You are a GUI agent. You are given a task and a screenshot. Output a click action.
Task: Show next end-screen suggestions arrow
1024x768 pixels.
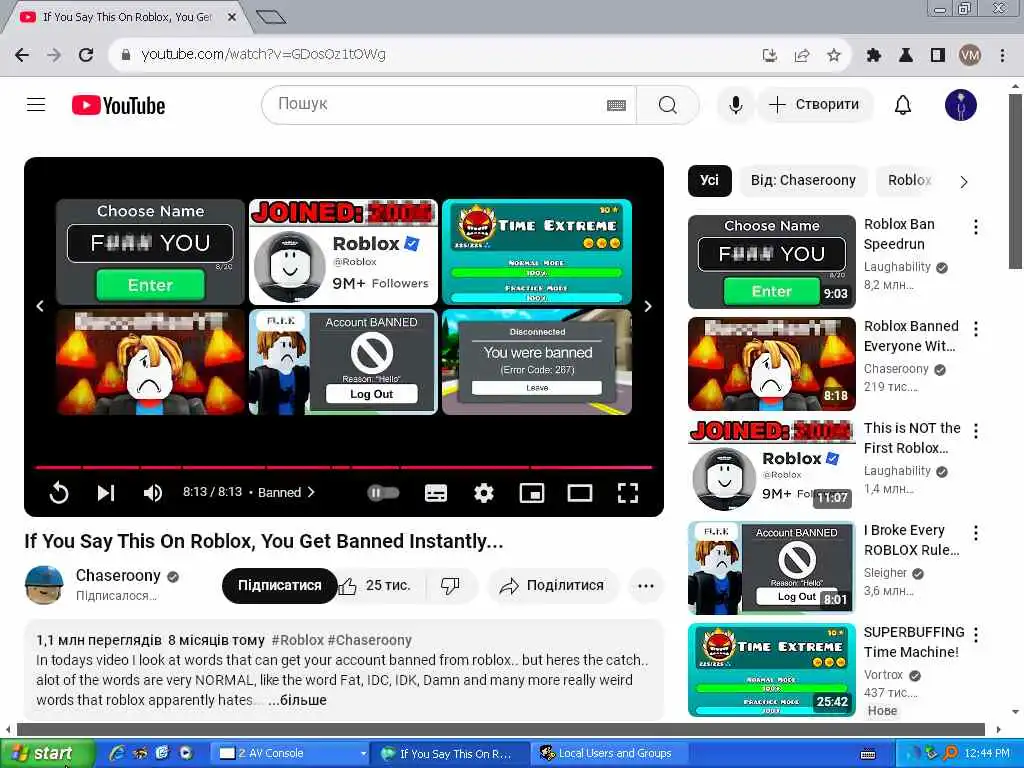[x=648, y=306]
